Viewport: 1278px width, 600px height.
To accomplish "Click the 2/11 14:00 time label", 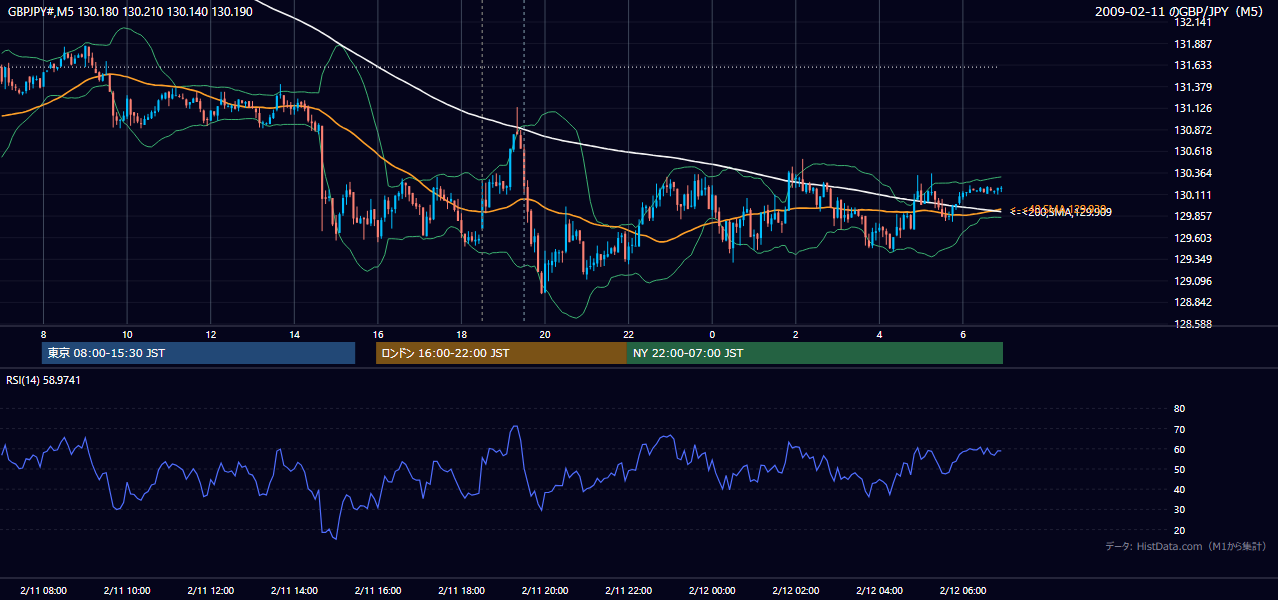I will tap(294, 591).
